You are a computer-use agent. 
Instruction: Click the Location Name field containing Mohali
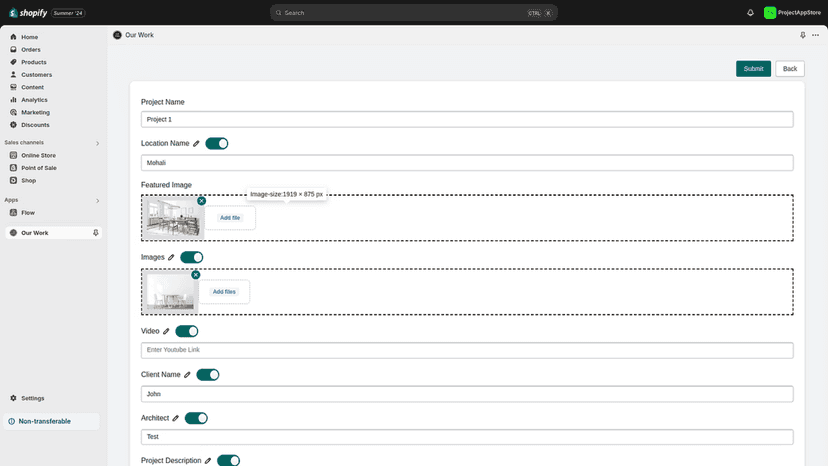click(467, 163)
